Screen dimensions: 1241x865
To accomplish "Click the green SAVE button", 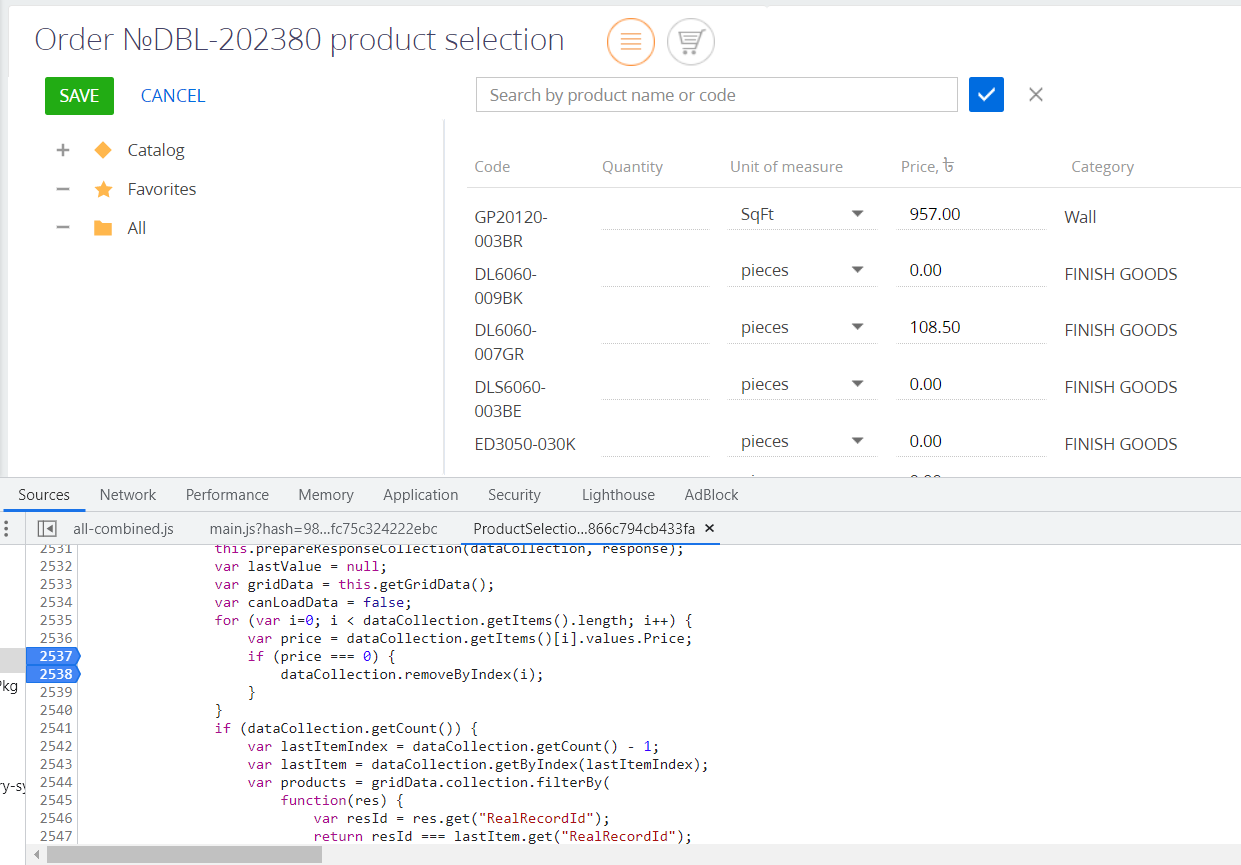I will click(x=79, y=96).
